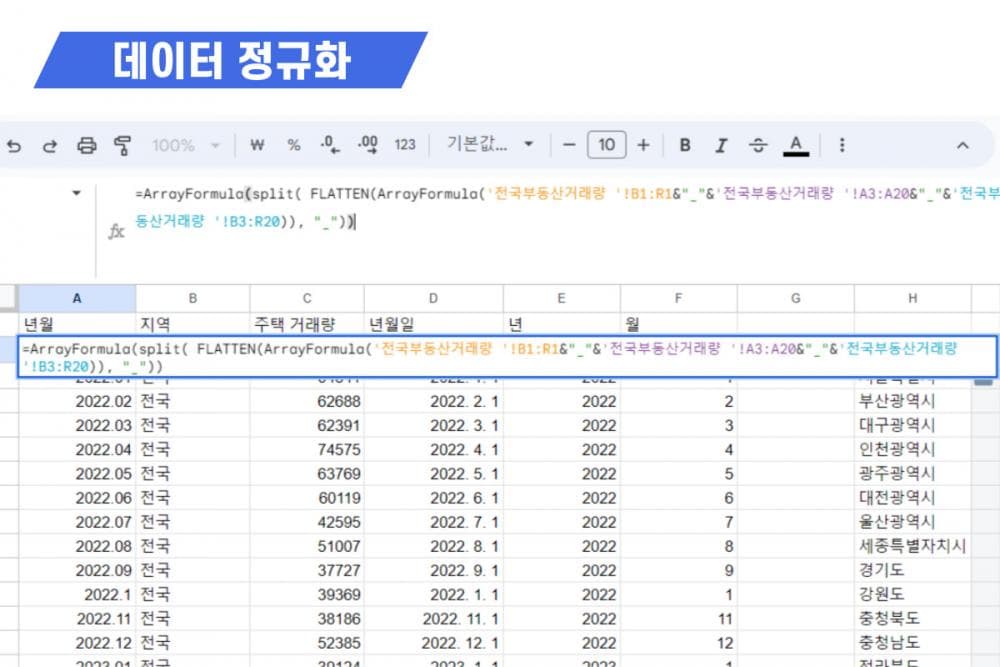
Task: Click cell 충청남도
Action: [x=913, y=643]
